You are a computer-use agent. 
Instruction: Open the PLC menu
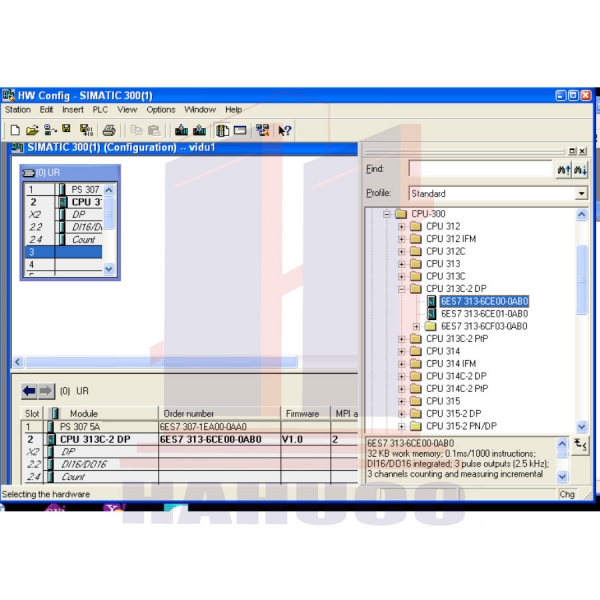(x=100, y=110)
